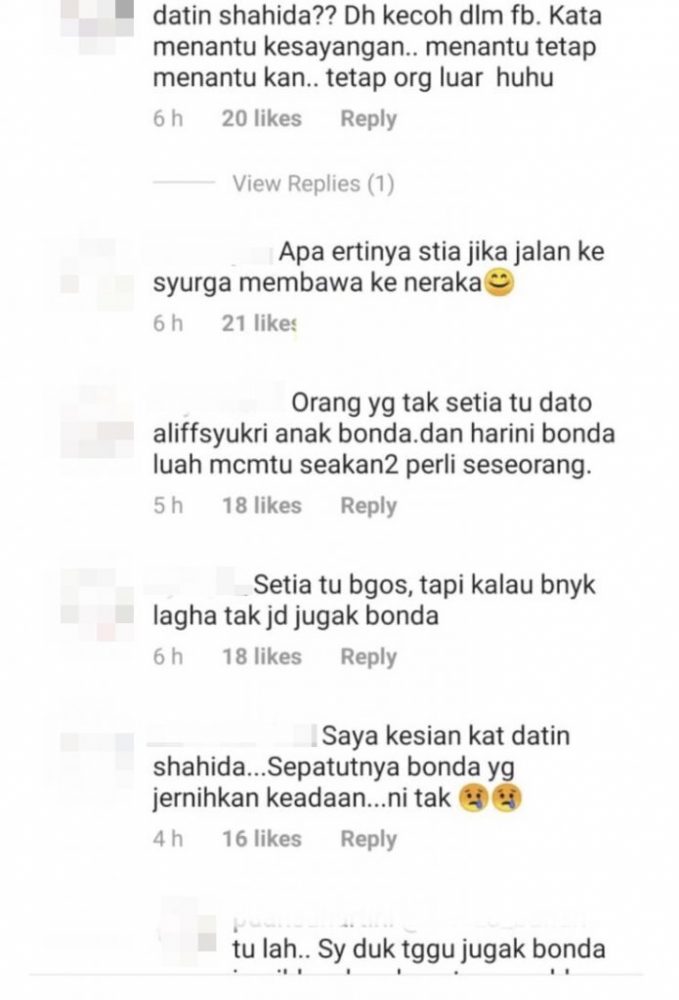Reply to the 'Setia tu bgos' comment

pos(369,657)
